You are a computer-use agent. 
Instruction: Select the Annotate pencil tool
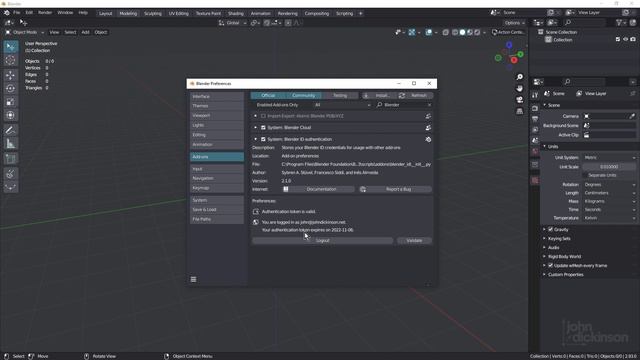[11, 130]
